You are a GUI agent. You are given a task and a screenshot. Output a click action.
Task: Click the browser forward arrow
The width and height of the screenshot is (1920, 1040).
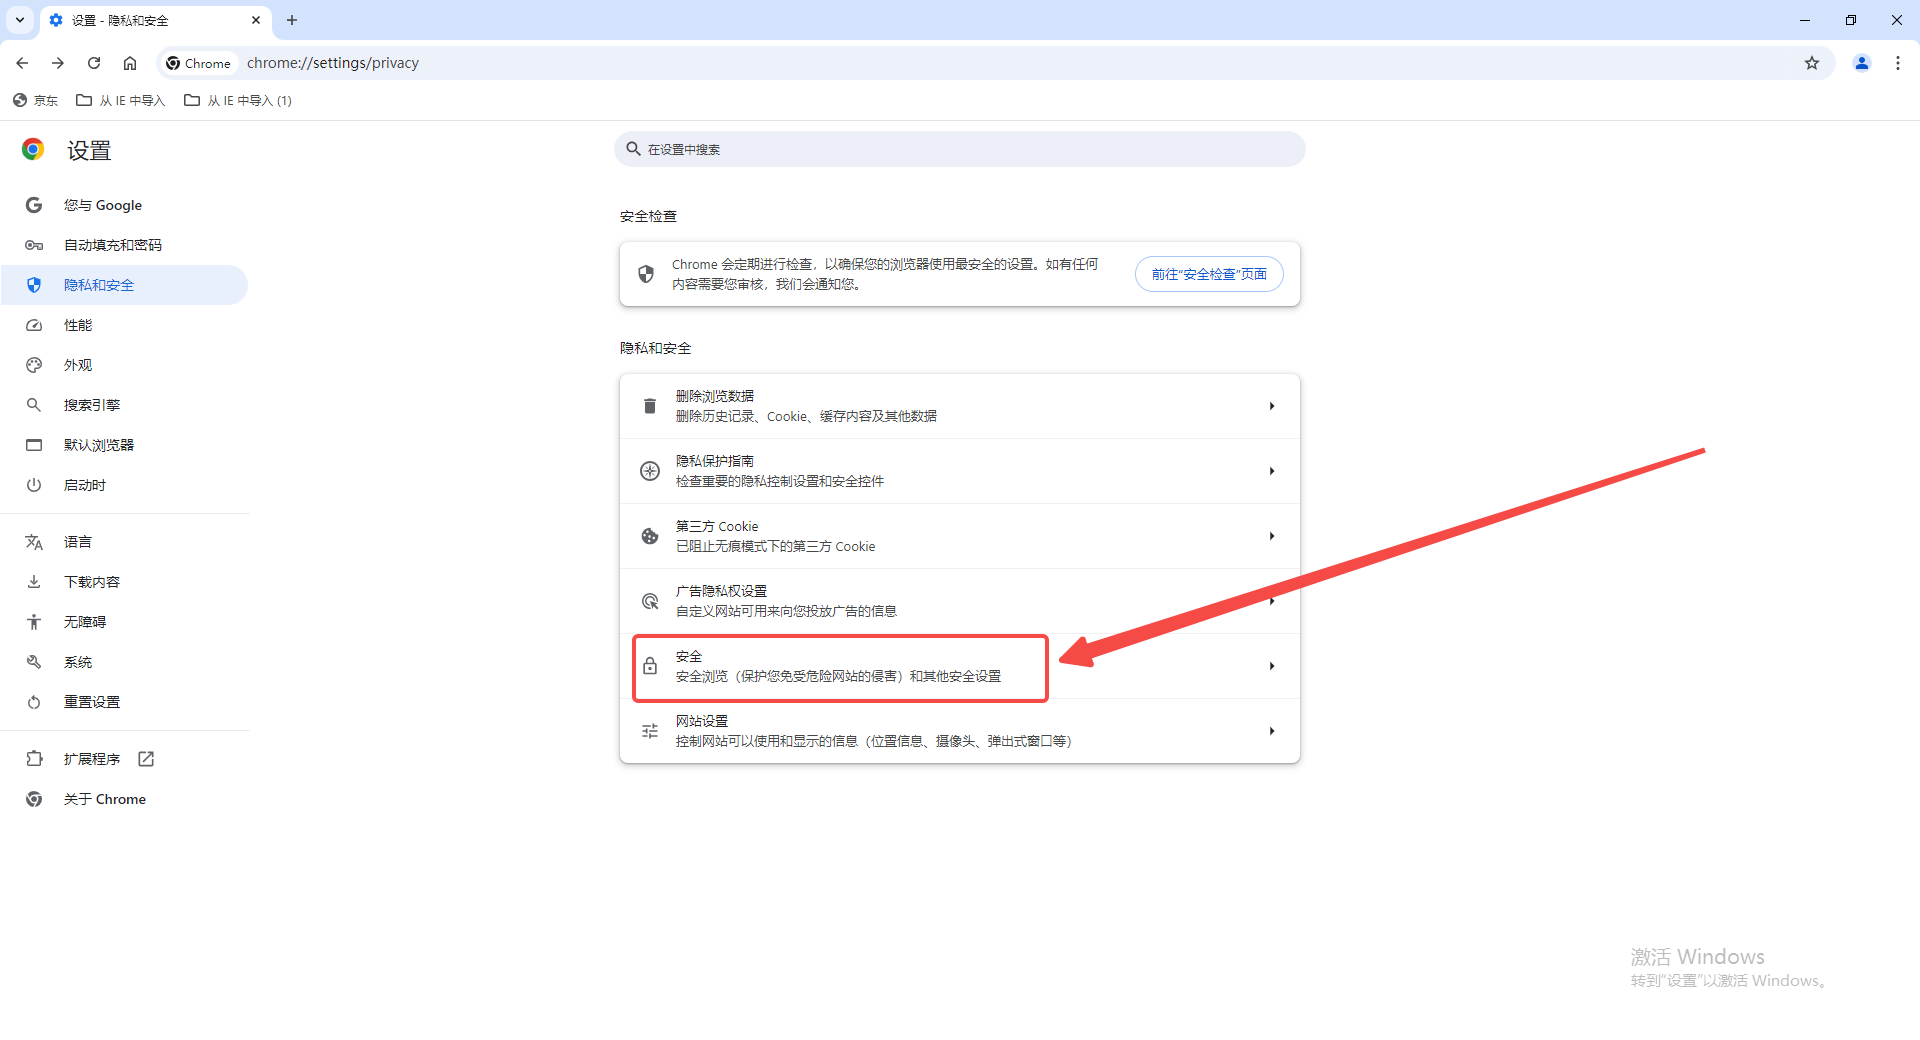(58, 63)
